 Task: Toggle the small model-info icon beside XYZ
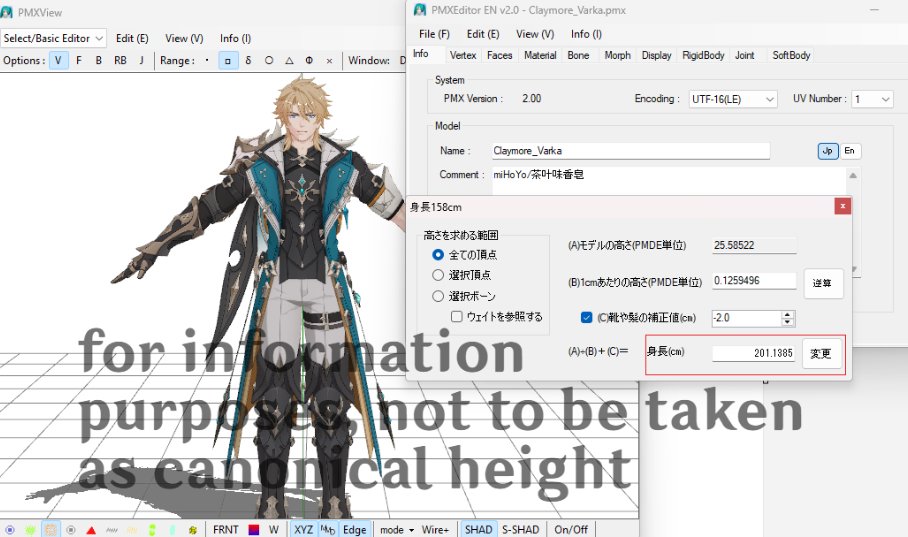coord(328,529)
